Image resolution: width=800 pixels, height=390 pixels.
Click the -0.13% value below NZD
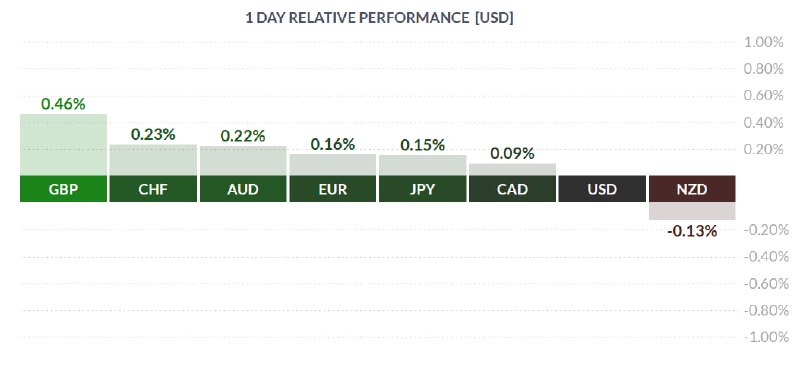(692, 231)
